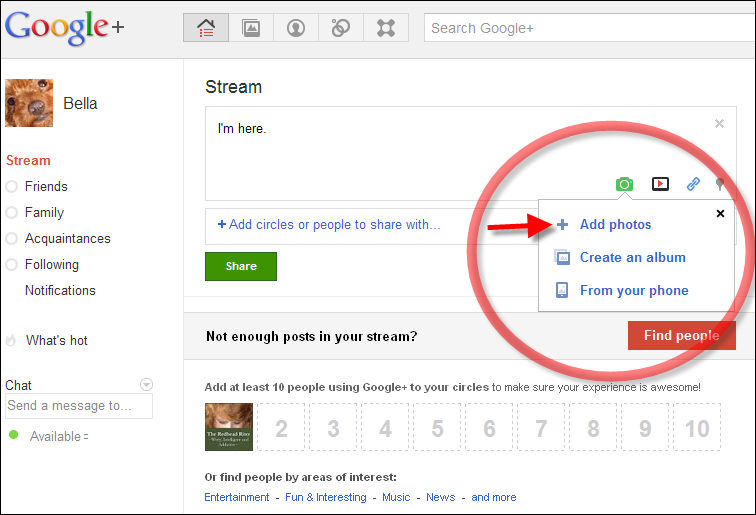Click the and more link
Screen dimensions: 756x515
(x=494, y=497)
